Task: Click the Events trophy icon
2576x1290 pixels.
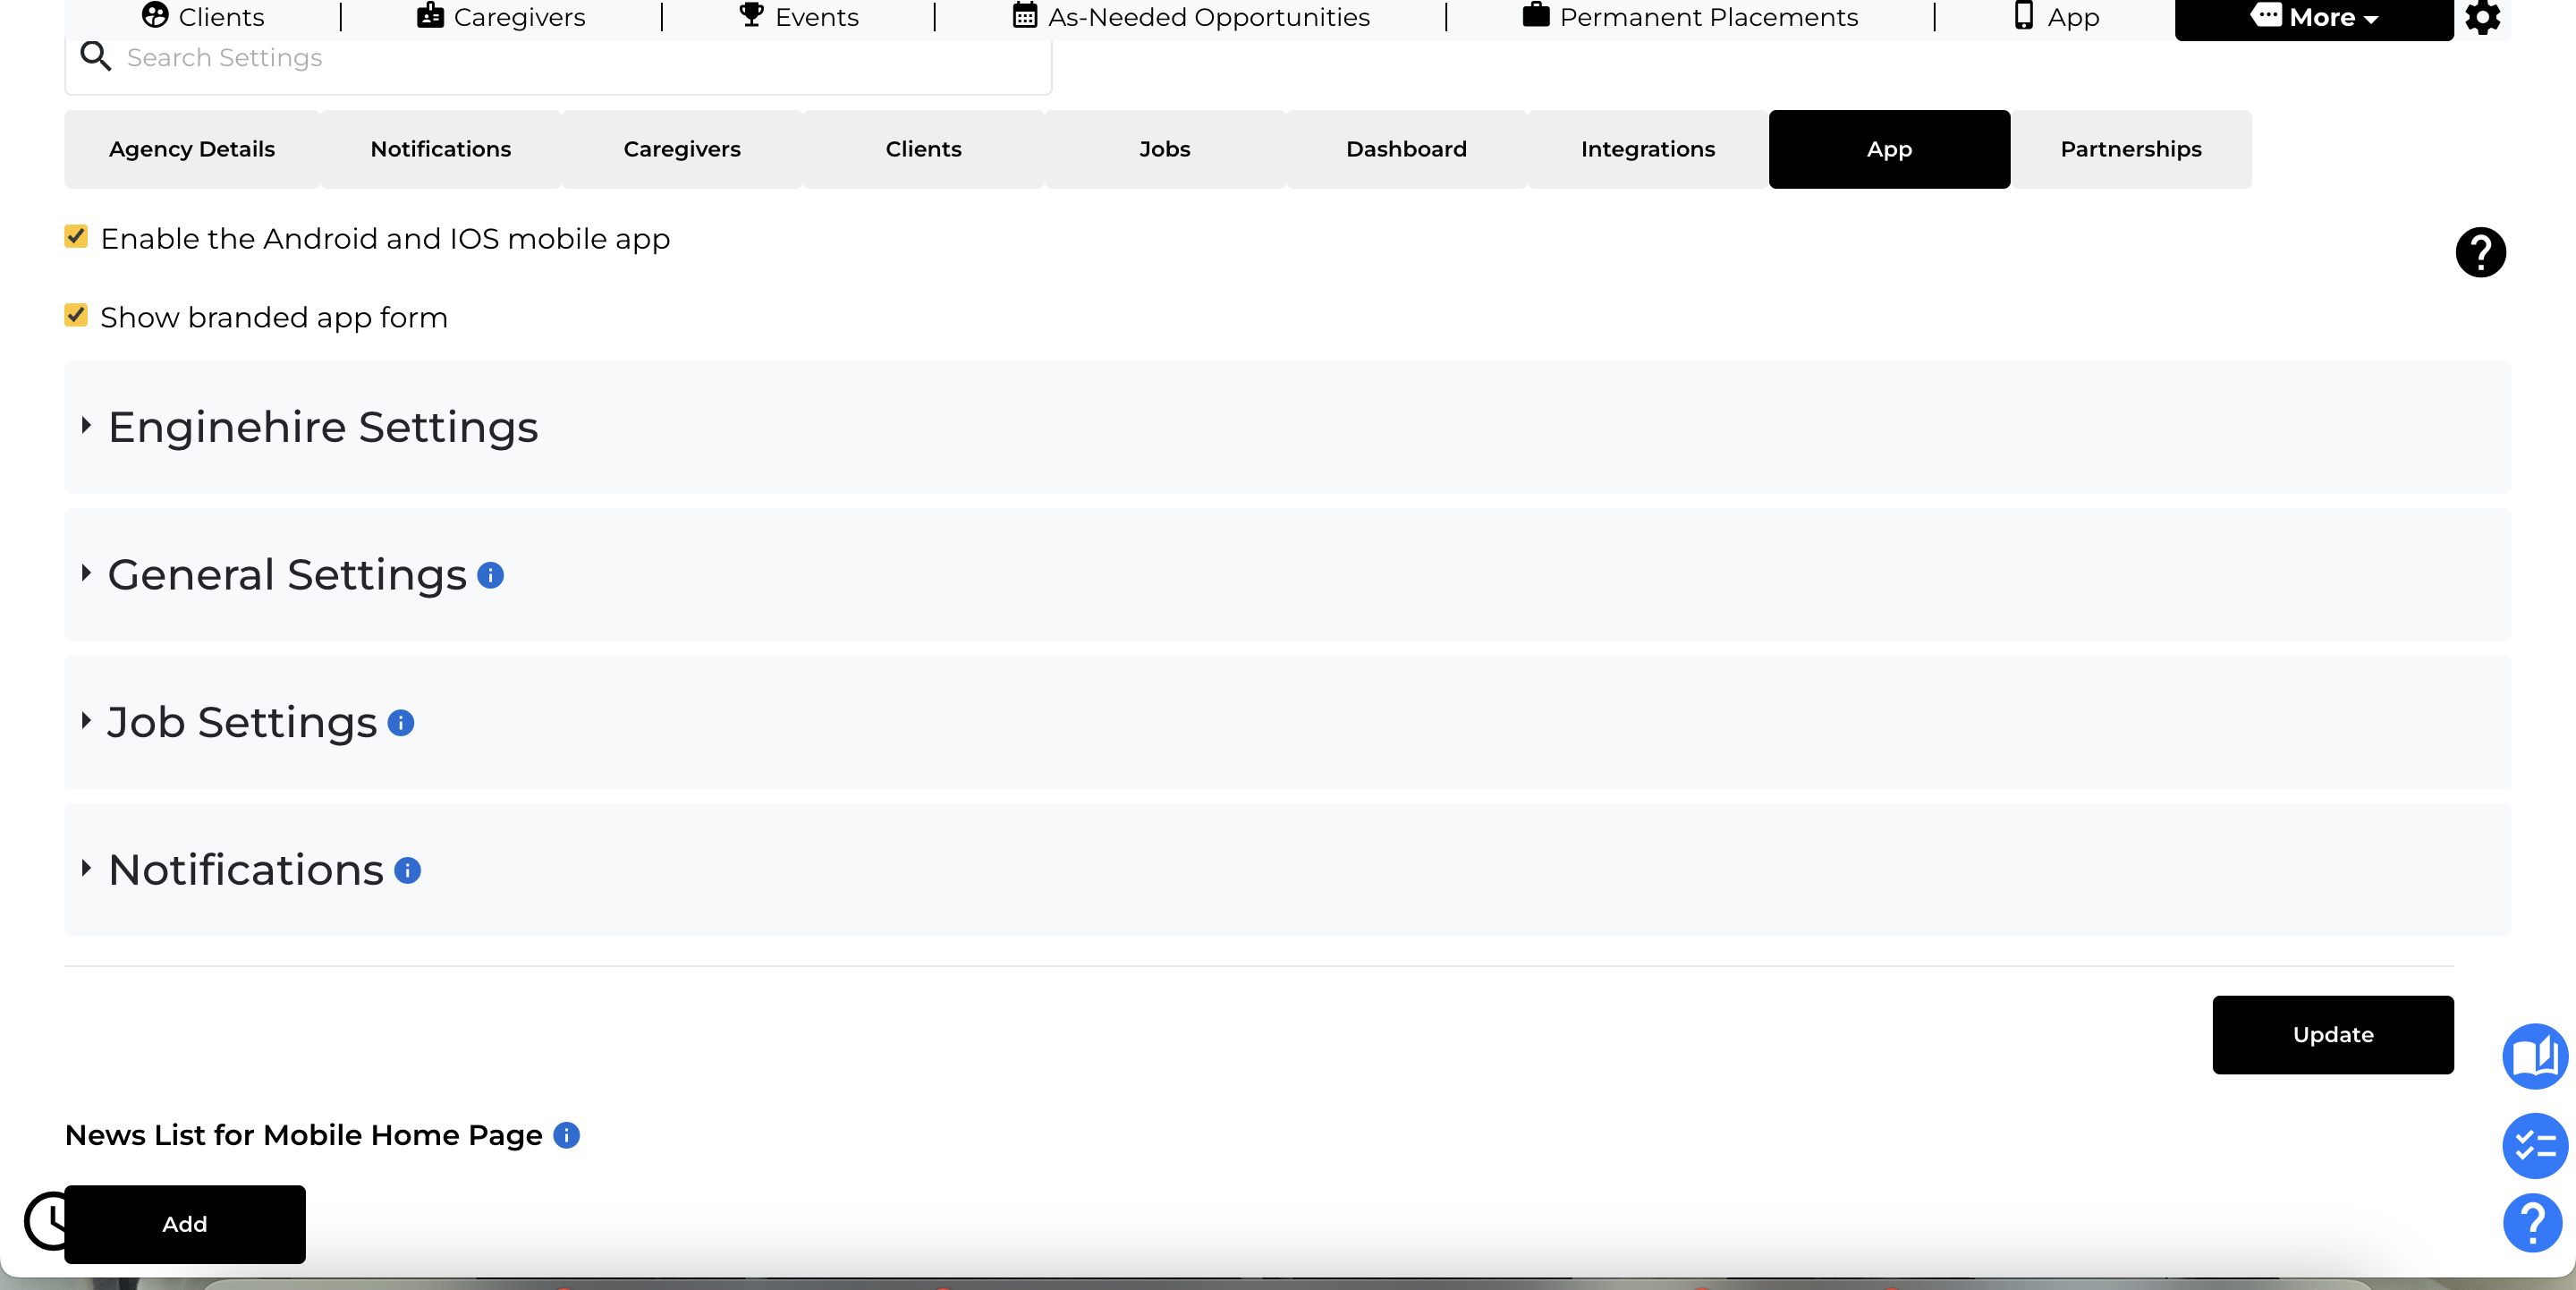Action: [751, 15]
